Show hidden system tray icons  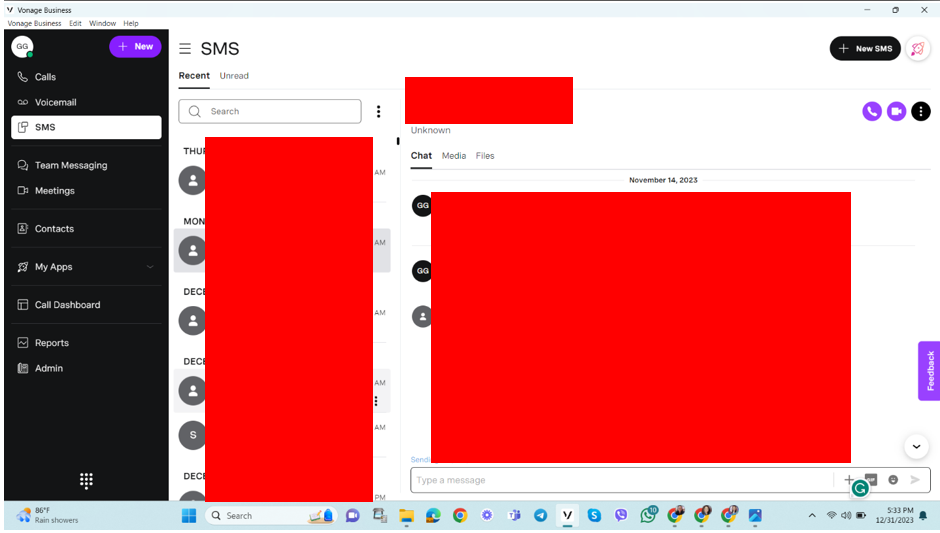tap(812, 516)
